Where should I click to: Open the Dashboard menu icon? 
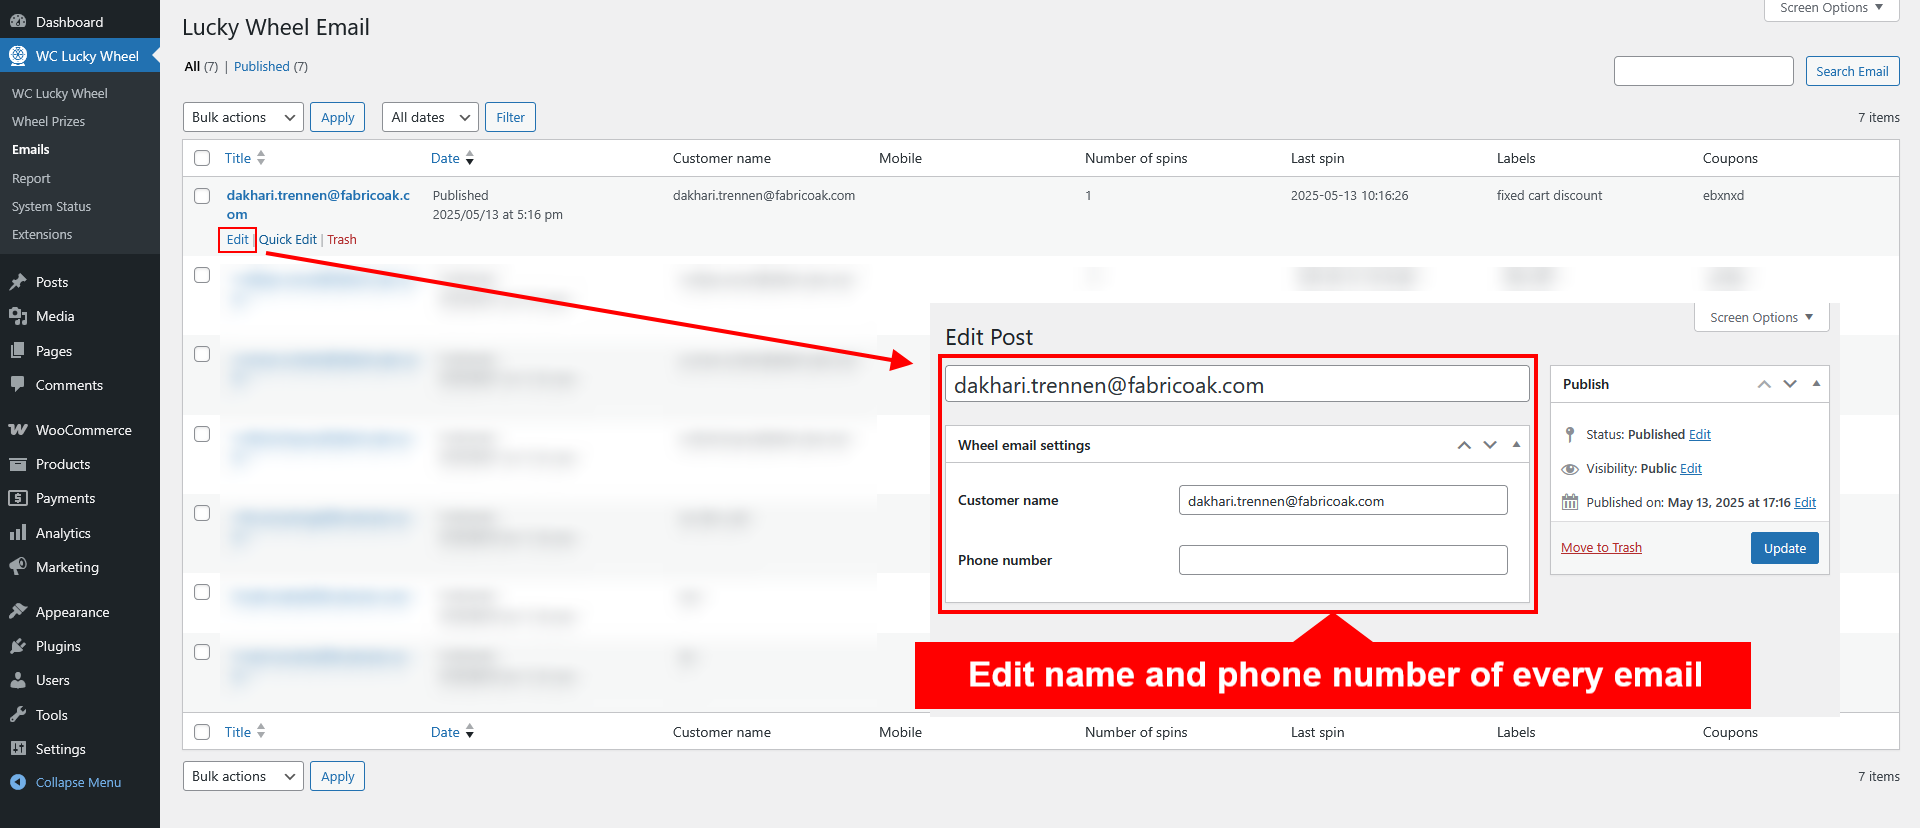(18, 21)
